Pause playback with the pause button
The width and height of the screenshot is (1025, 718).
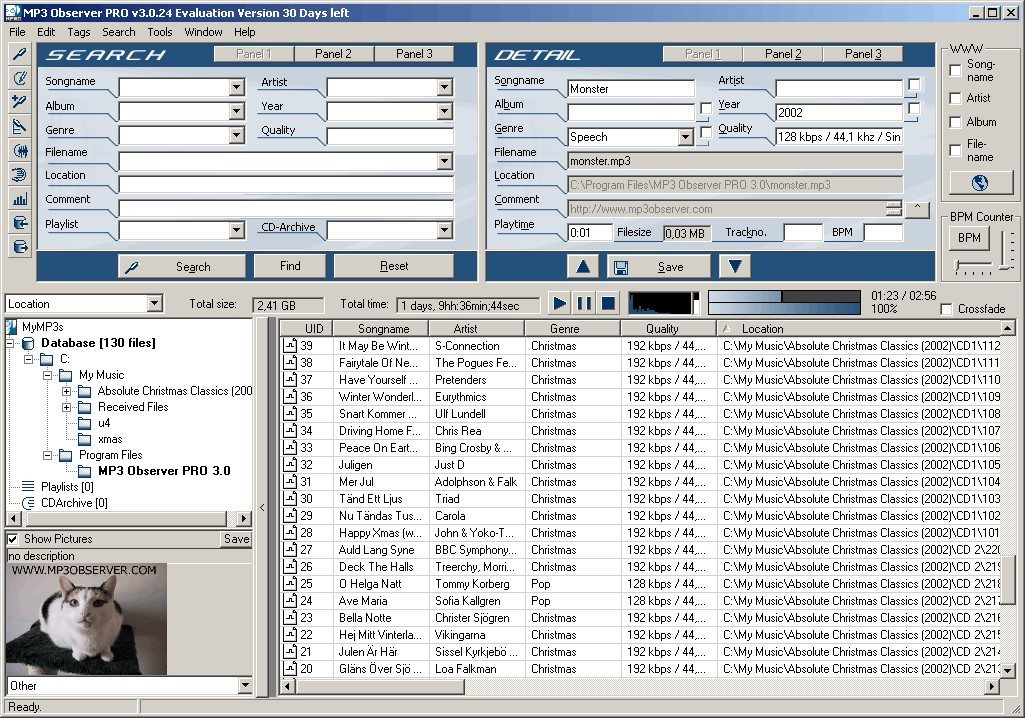coord(584,303)
